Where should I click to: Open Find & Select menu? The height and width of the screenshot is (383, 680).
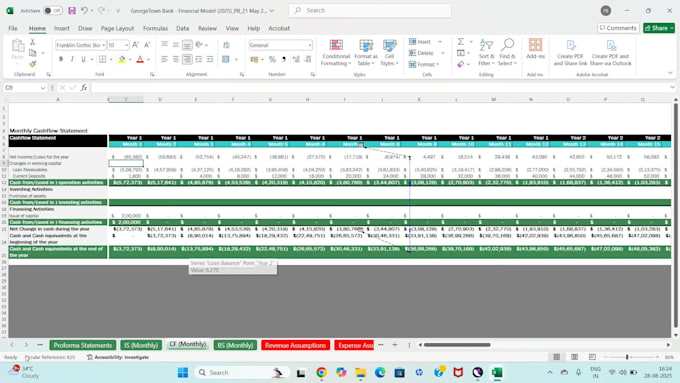507,52
